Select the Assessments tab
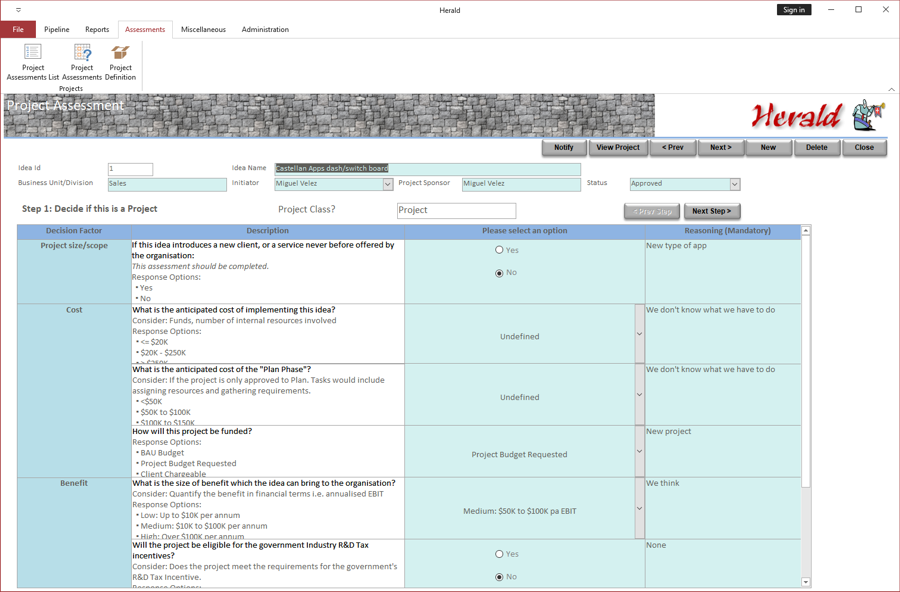 (145, 29)
